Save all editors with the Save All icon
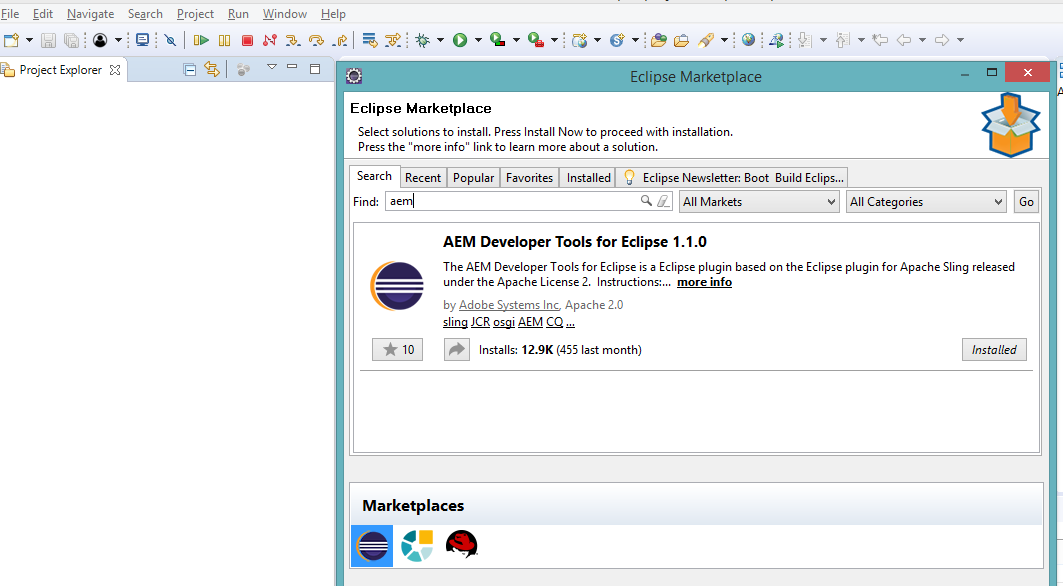The width and height of the screenshot is (1063, 586). pos(71,39)
